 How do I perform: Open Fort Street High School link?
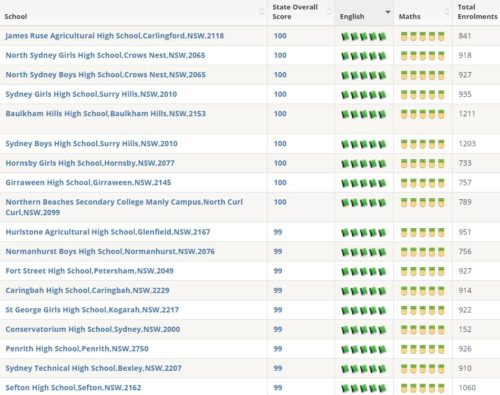tap(89, 271)
